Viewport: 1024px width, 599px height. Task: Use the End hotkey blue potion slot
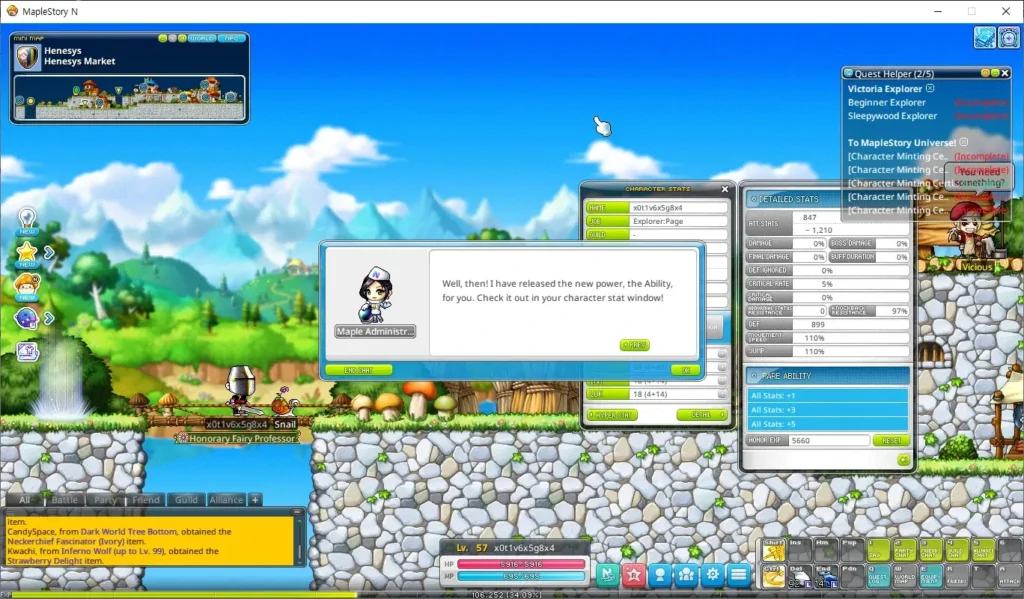pyautogui.click(x=825, y=576)
